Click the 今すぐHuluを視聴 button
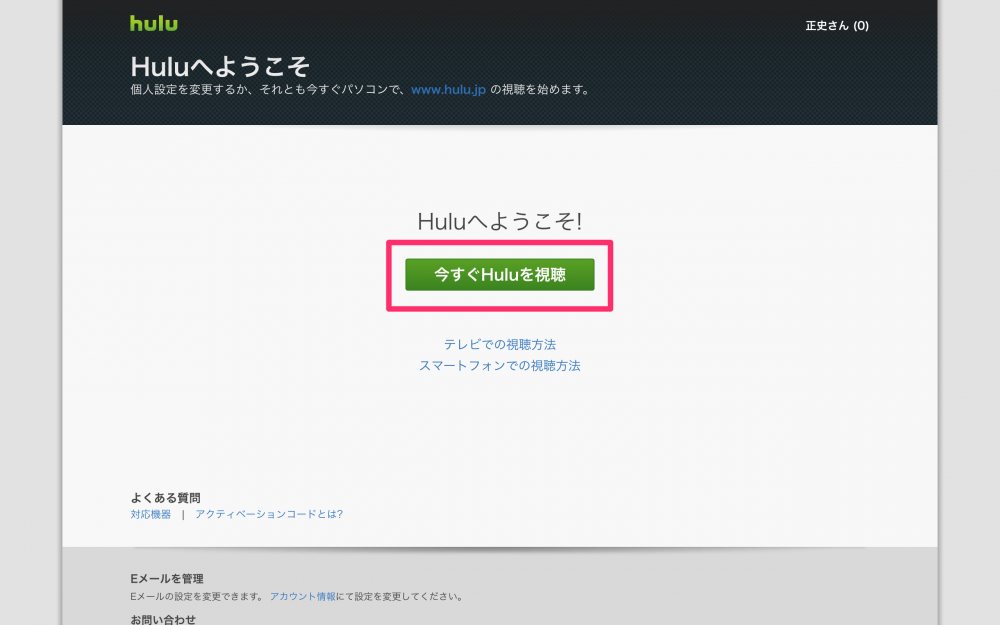Viewport: 1000px width, 625px height. tap(499, 274)
